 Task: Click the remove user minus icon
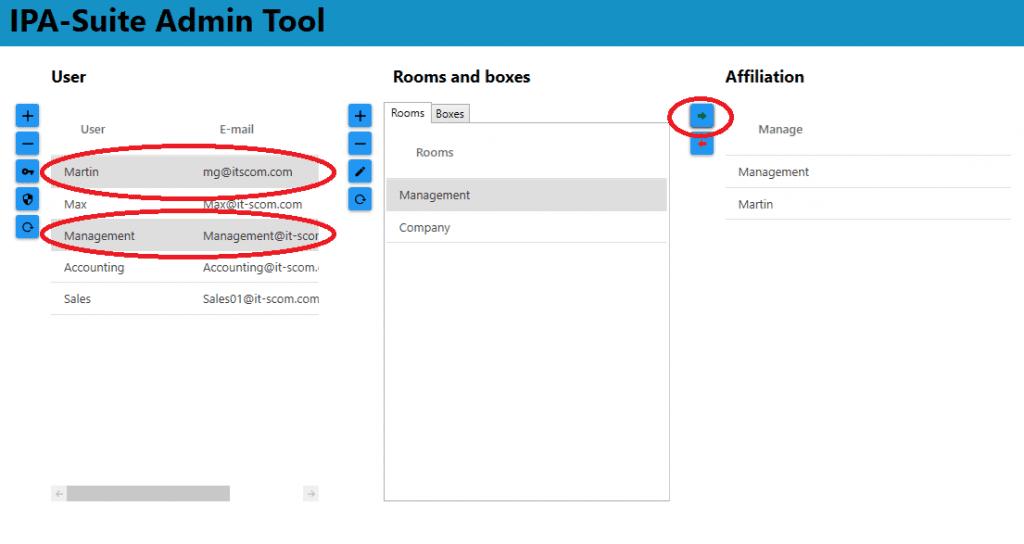point(27,144)
